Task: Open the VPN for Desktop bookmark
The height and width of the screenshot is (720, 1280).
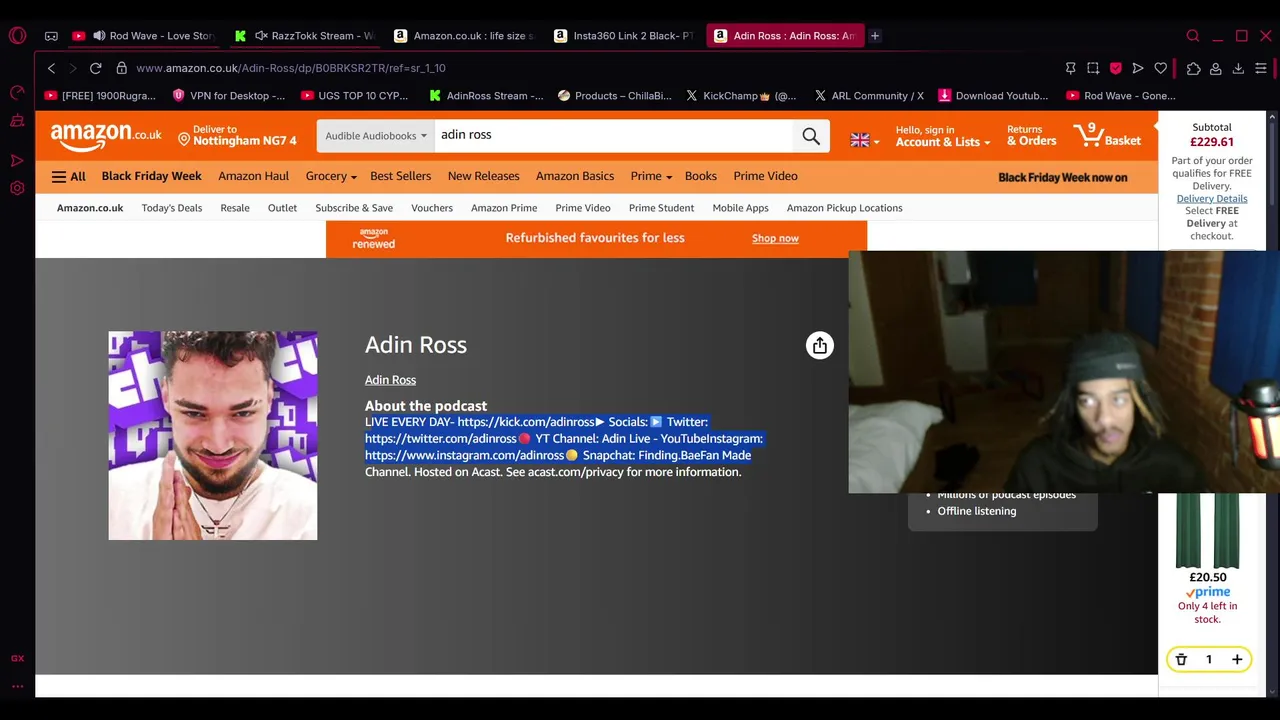Action: click(x=228, y=96)
